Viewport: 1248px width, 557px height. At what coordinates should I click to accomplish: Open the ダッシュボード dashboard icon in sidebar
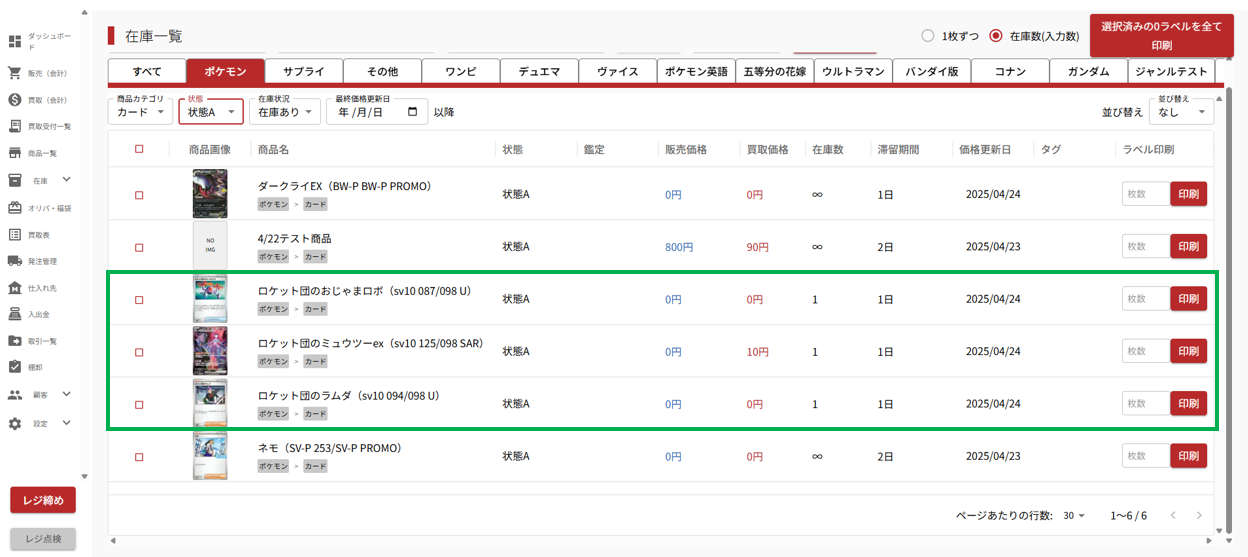15,41
